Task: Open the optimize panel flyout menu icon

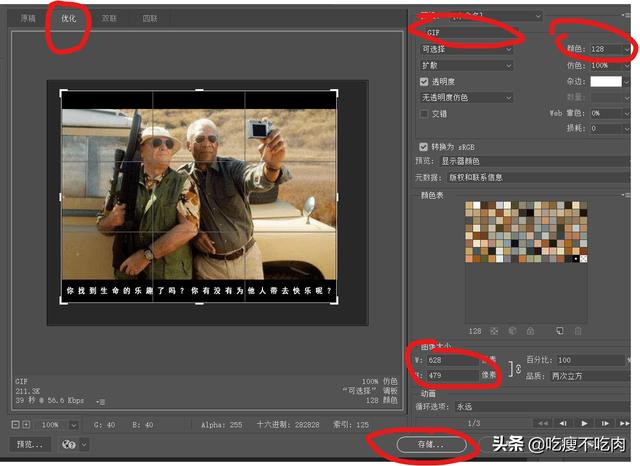Action: tap(626, 15)
